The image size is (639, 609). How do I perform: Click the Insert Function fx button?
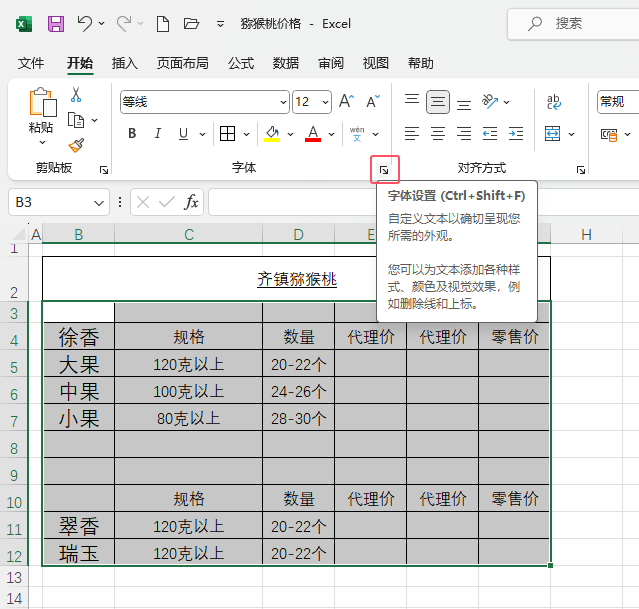click(x=191, y=202)
